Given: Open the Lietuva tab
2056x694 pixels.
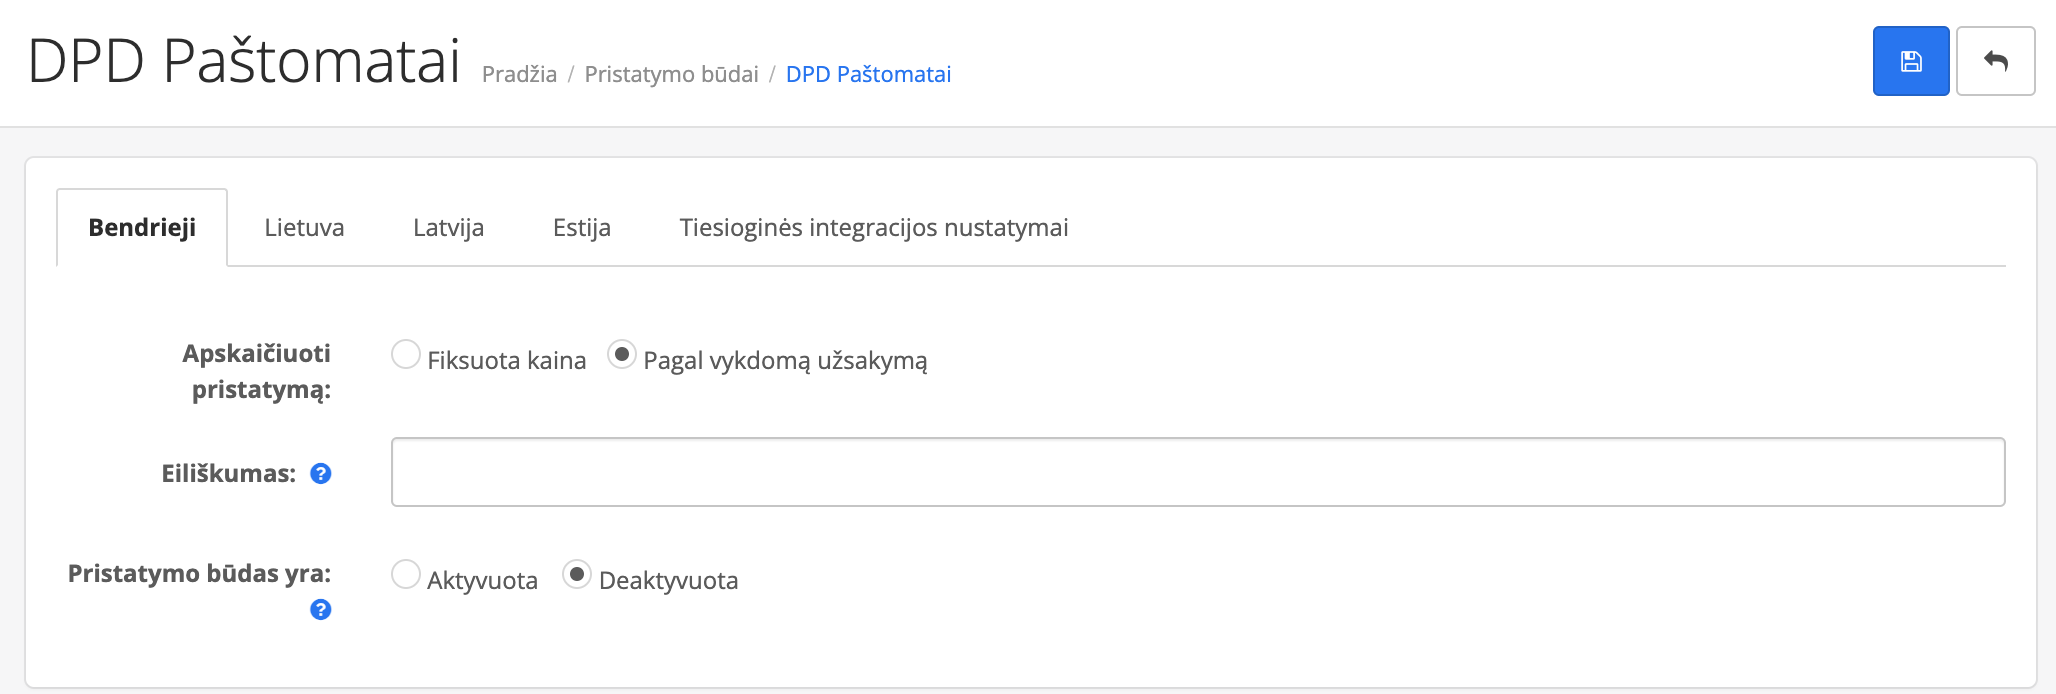Looking at the screenshot, I should point(304,228).
